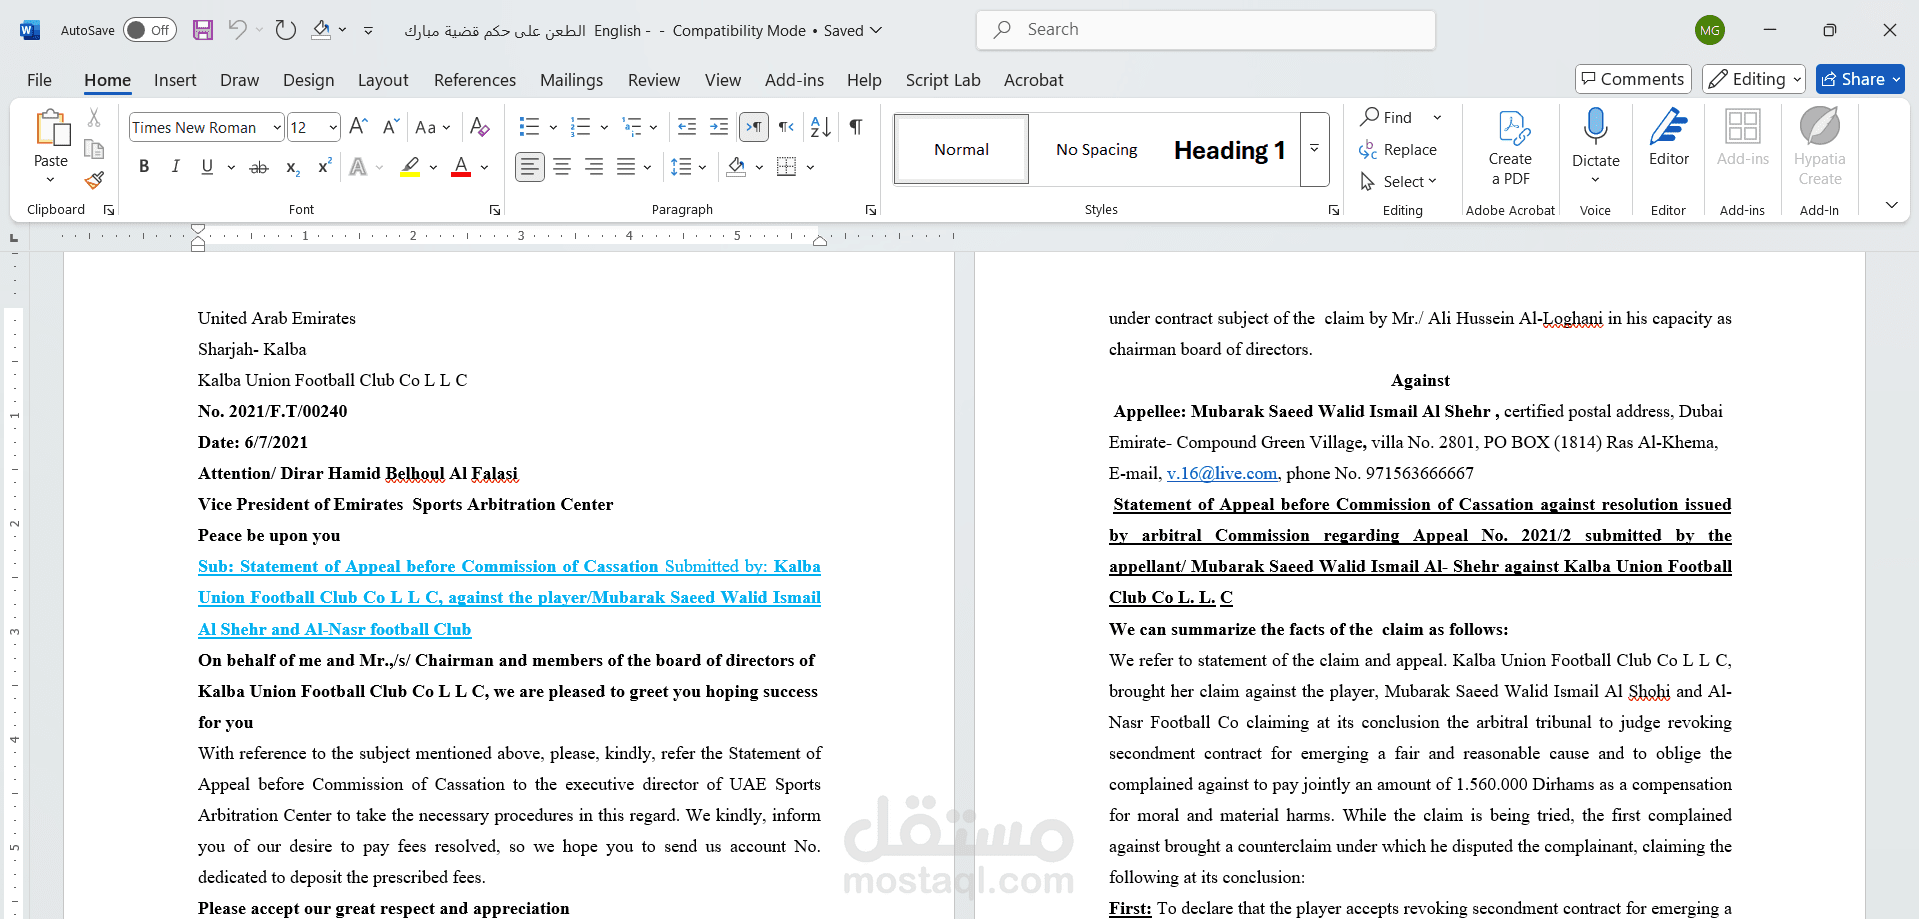The height and width of the screenshot is (919, 1919).
Task: Apply yellow text highlight color
Action: (x=410, y=167)
